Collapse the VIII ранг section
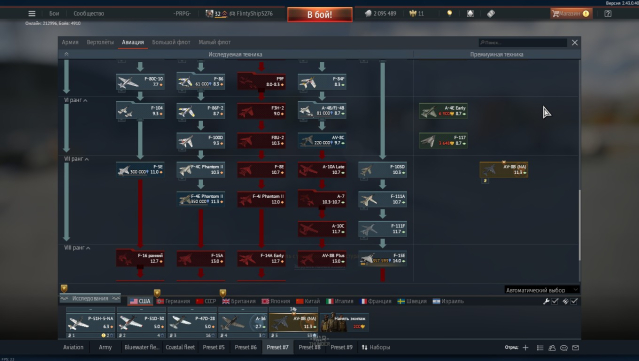The height and width of the screenshot is (361, 639). (77, 247)
